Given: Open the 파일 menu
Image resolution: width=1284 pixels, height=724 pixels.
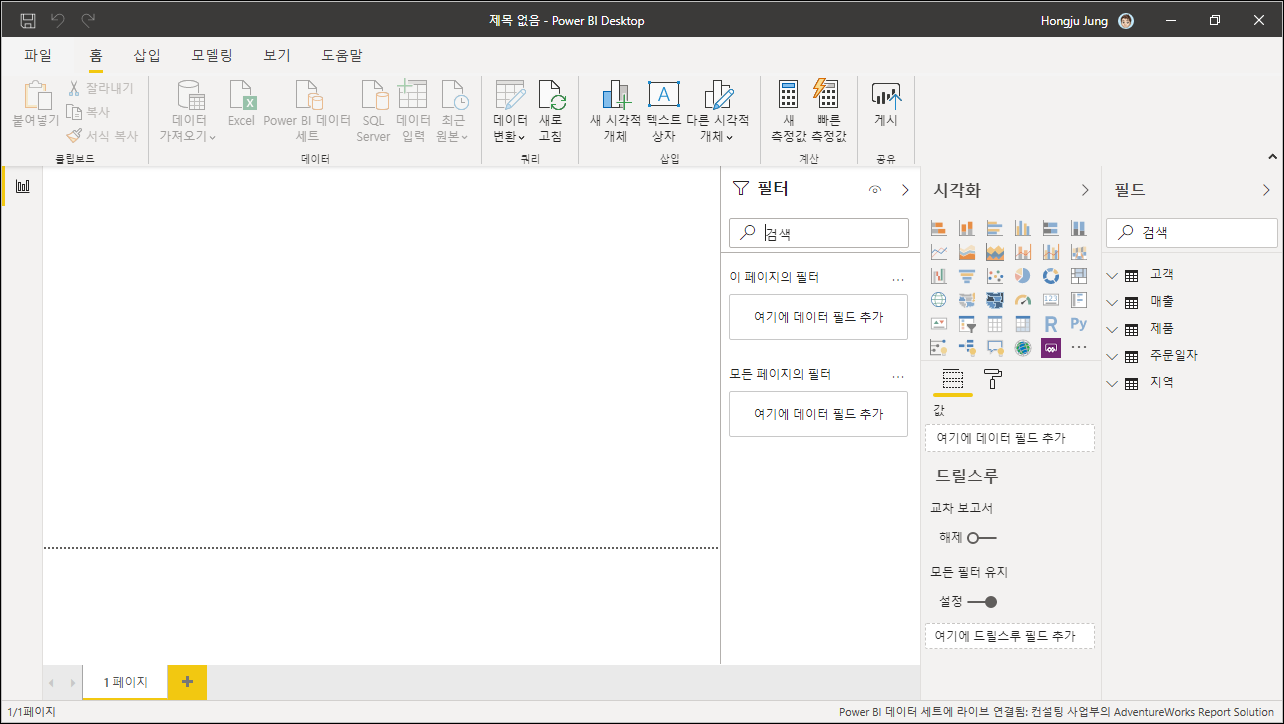Looking at the screenshot, I should (x=38, y=56).
